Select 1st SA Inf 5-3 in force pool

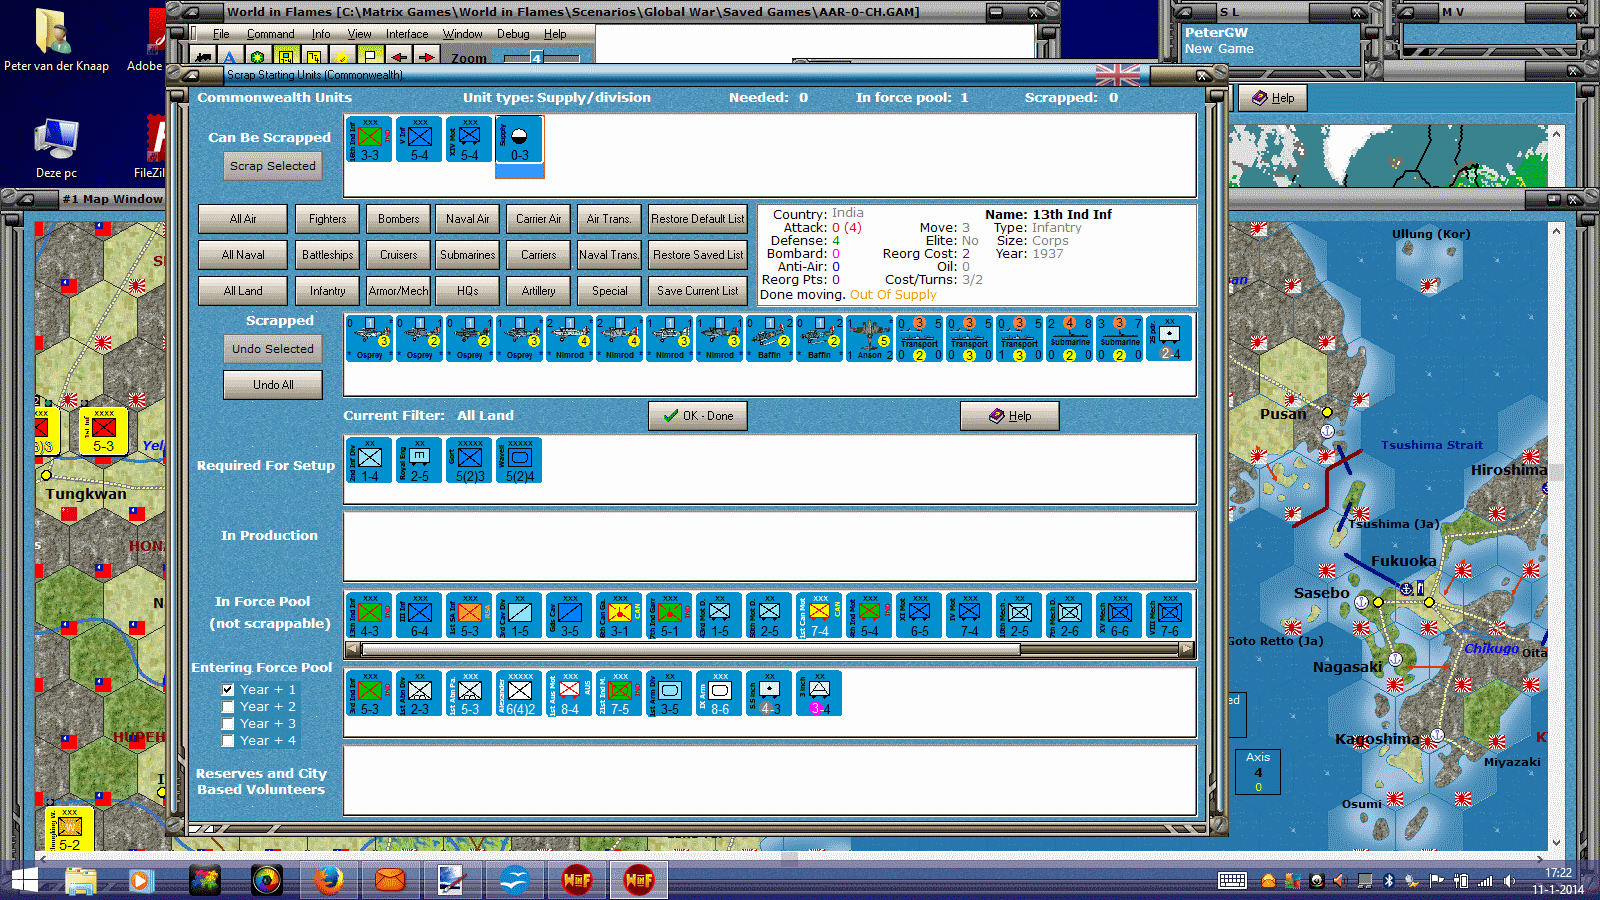click(x=469, y=615)
